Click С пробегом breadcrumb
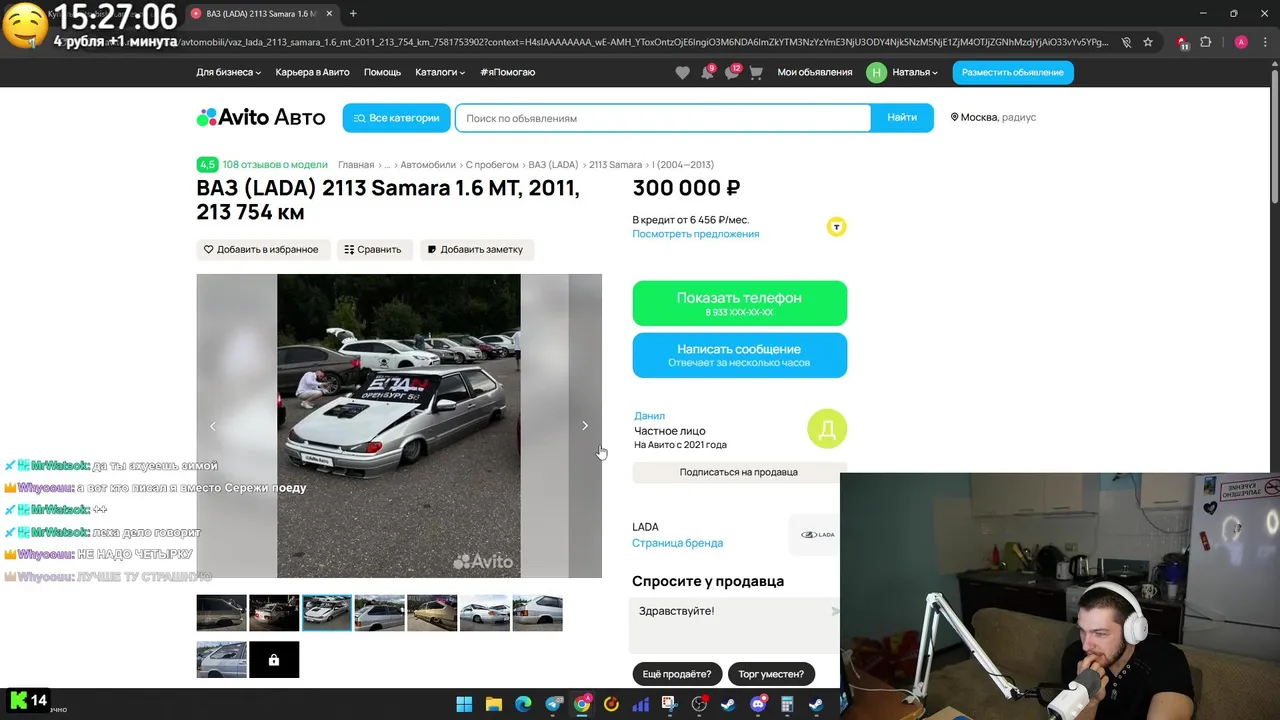 point(492,164)
